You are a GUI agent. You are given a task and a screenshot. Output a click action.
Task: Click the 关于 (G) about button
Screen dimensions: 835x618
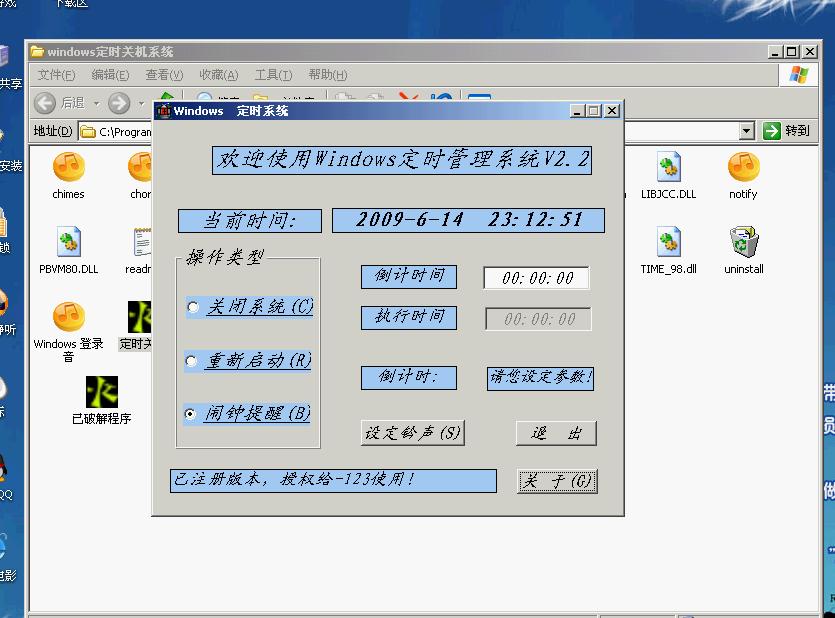[x=557, y=481]
